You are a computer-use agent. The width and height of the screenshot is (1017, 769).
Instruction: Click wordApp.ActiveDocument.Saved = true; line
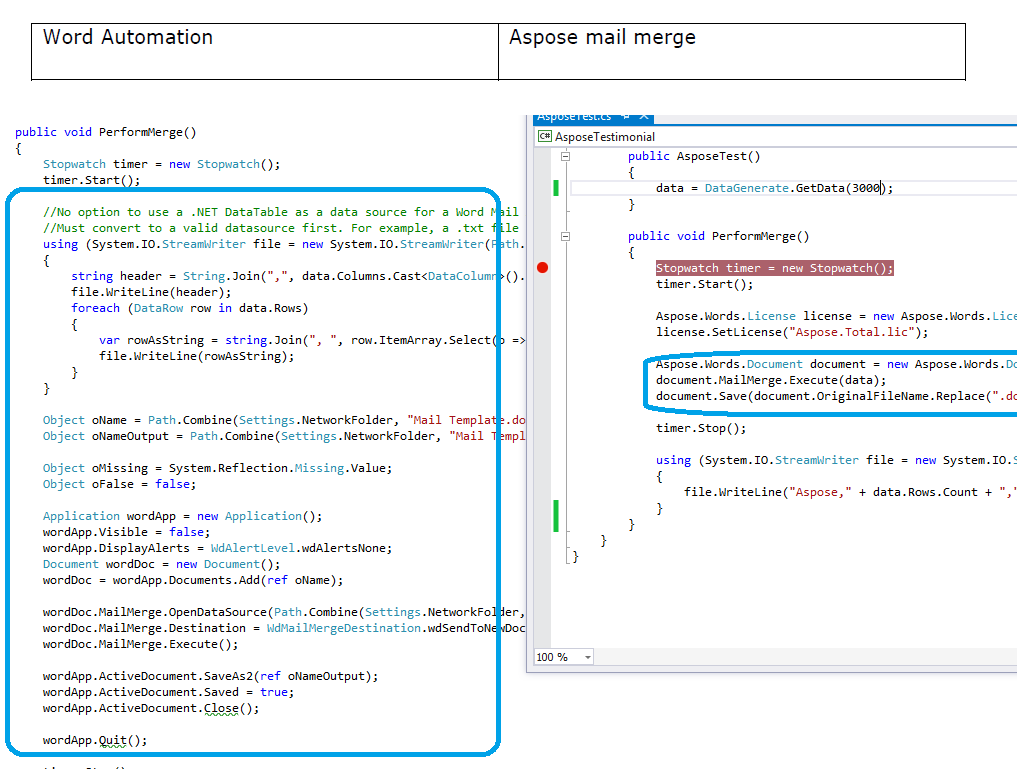[169, 692]
